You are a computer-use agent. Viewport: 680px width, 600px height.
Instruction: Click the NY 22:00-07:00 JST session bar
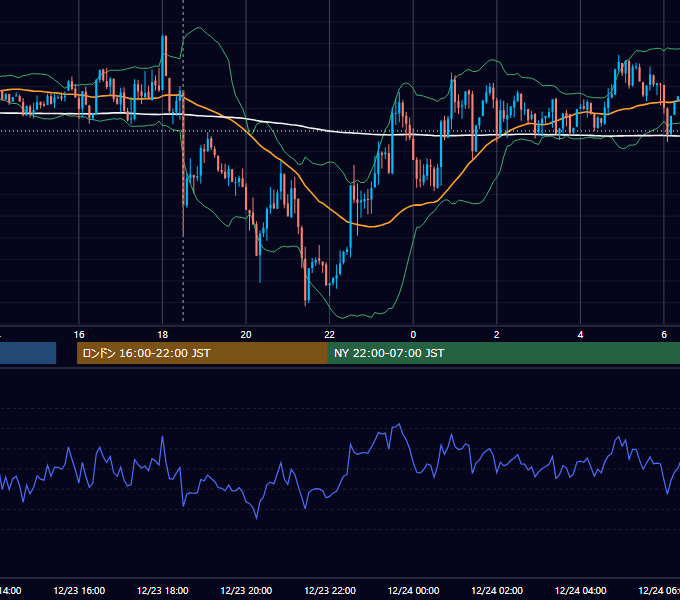tap(503, 353)
